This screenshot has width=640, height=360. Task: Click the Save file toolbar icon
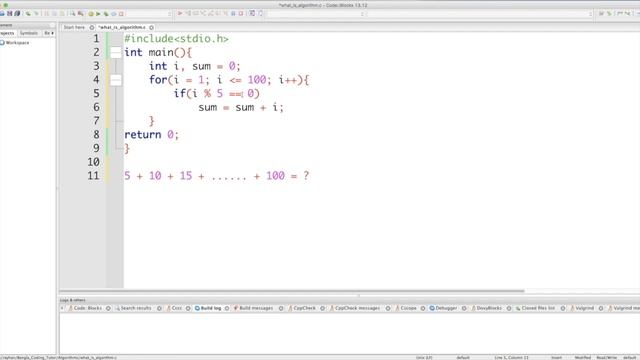click(x=9, y=13)
